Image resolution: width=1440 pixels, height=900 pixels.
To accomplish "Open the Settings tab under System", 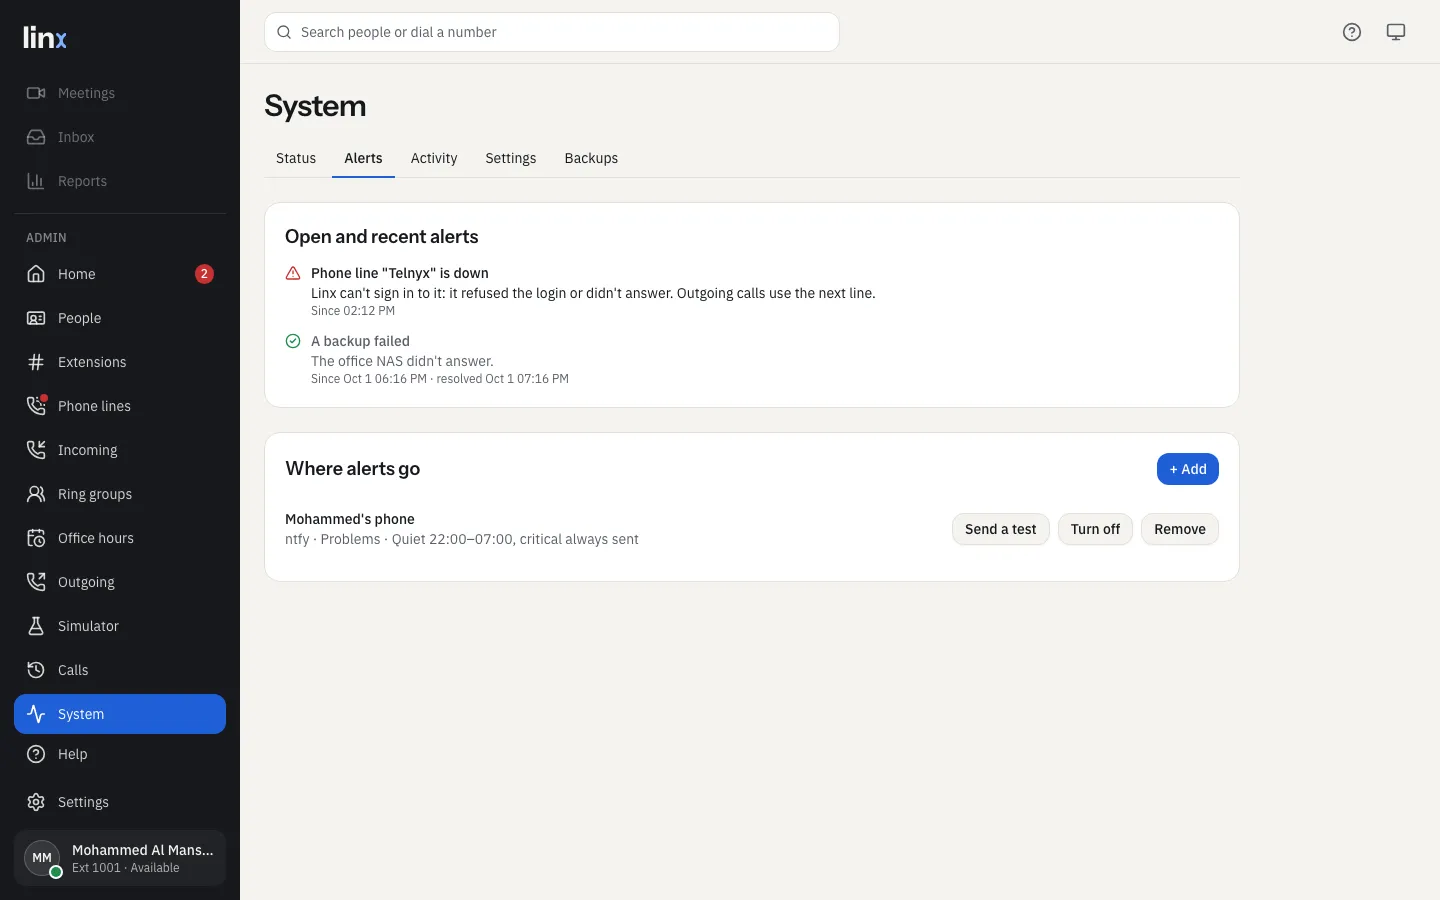I will click(511, 158).
